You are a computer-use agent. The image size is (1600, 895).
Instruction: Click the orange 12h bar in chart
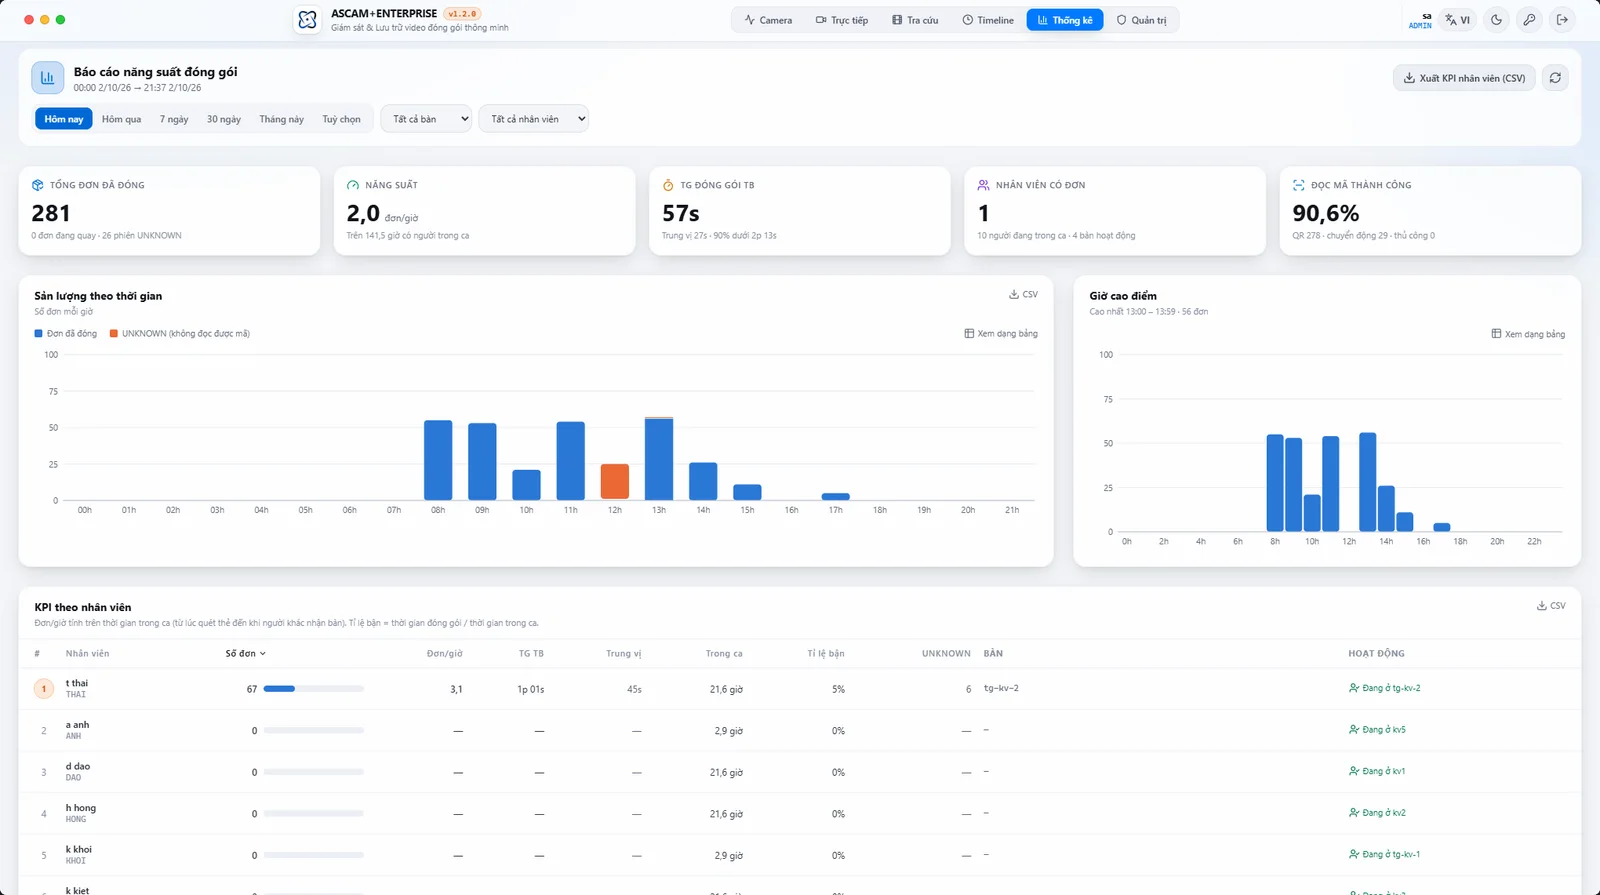(x=615, y=482)
